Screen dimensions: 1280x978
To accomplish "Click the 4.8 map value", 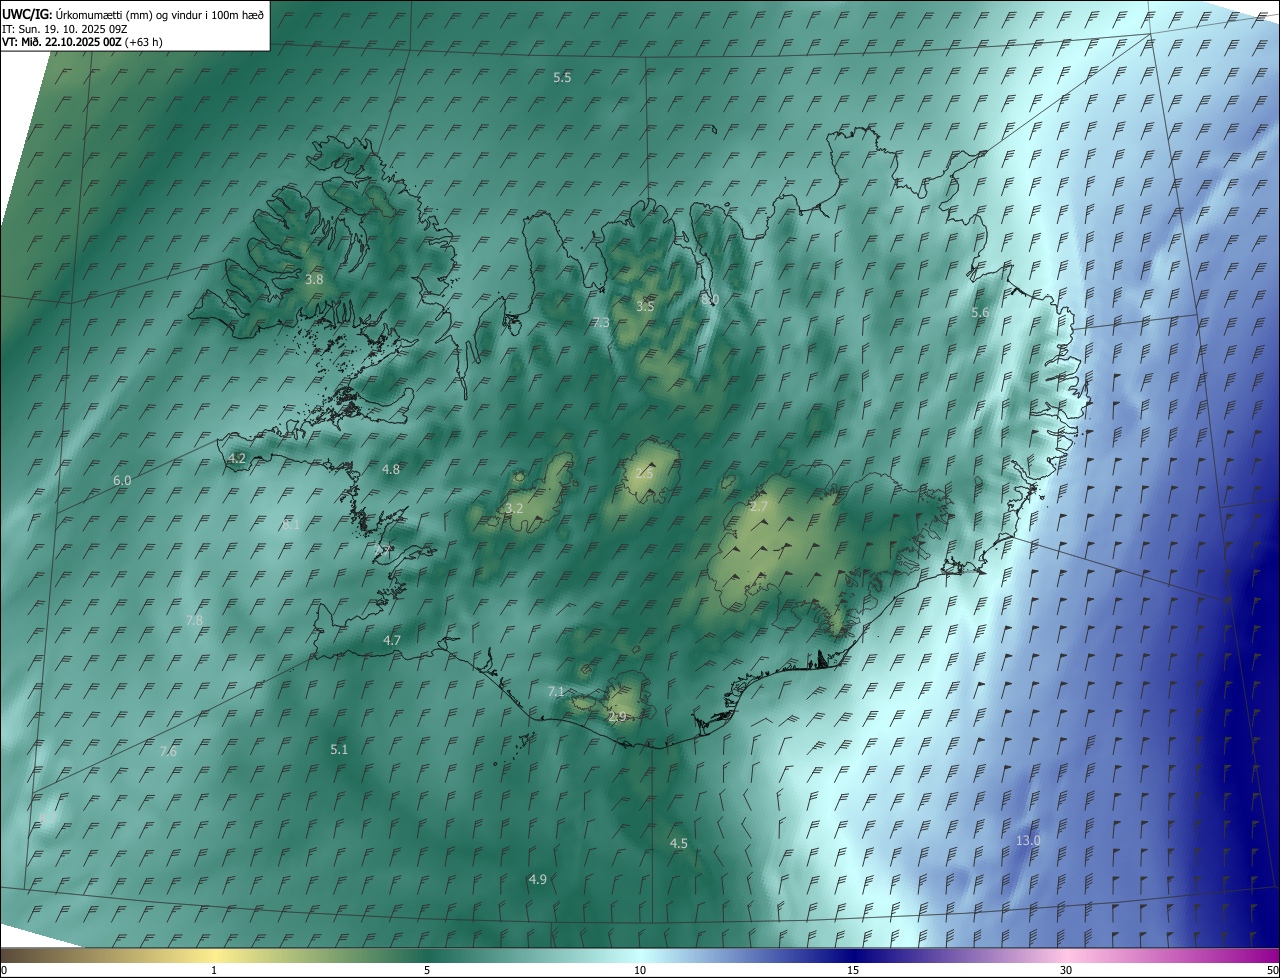I will pos(391,468).
